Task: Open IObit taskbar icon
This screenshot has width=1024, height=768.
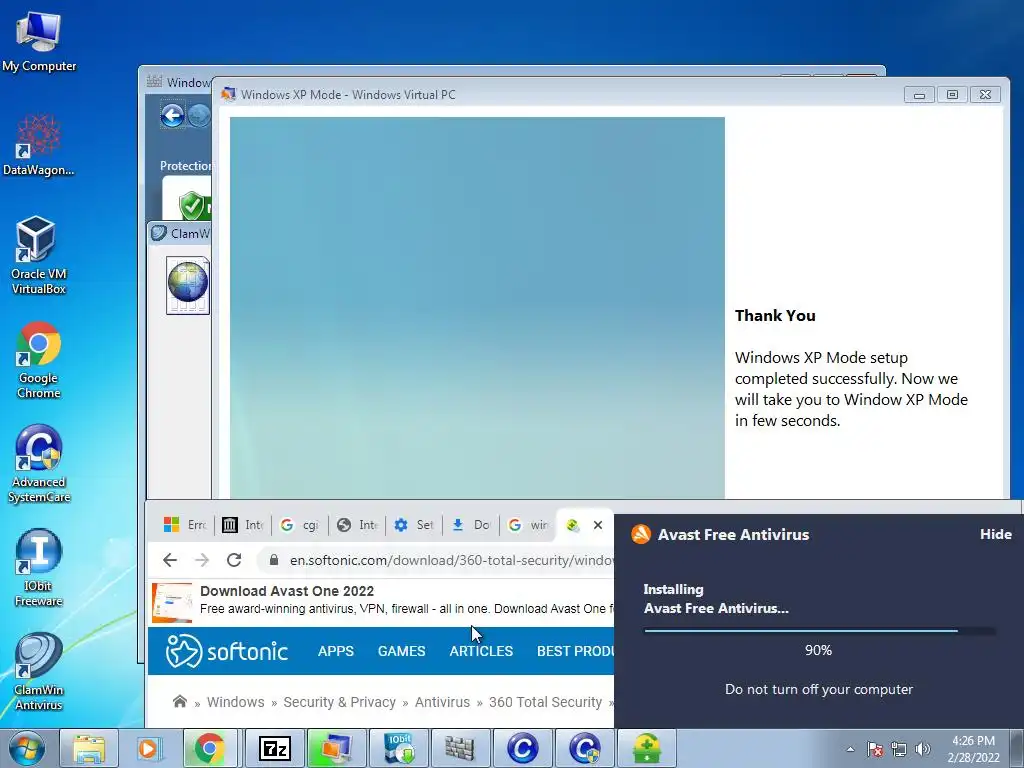Action: click(x=398, y=748)
